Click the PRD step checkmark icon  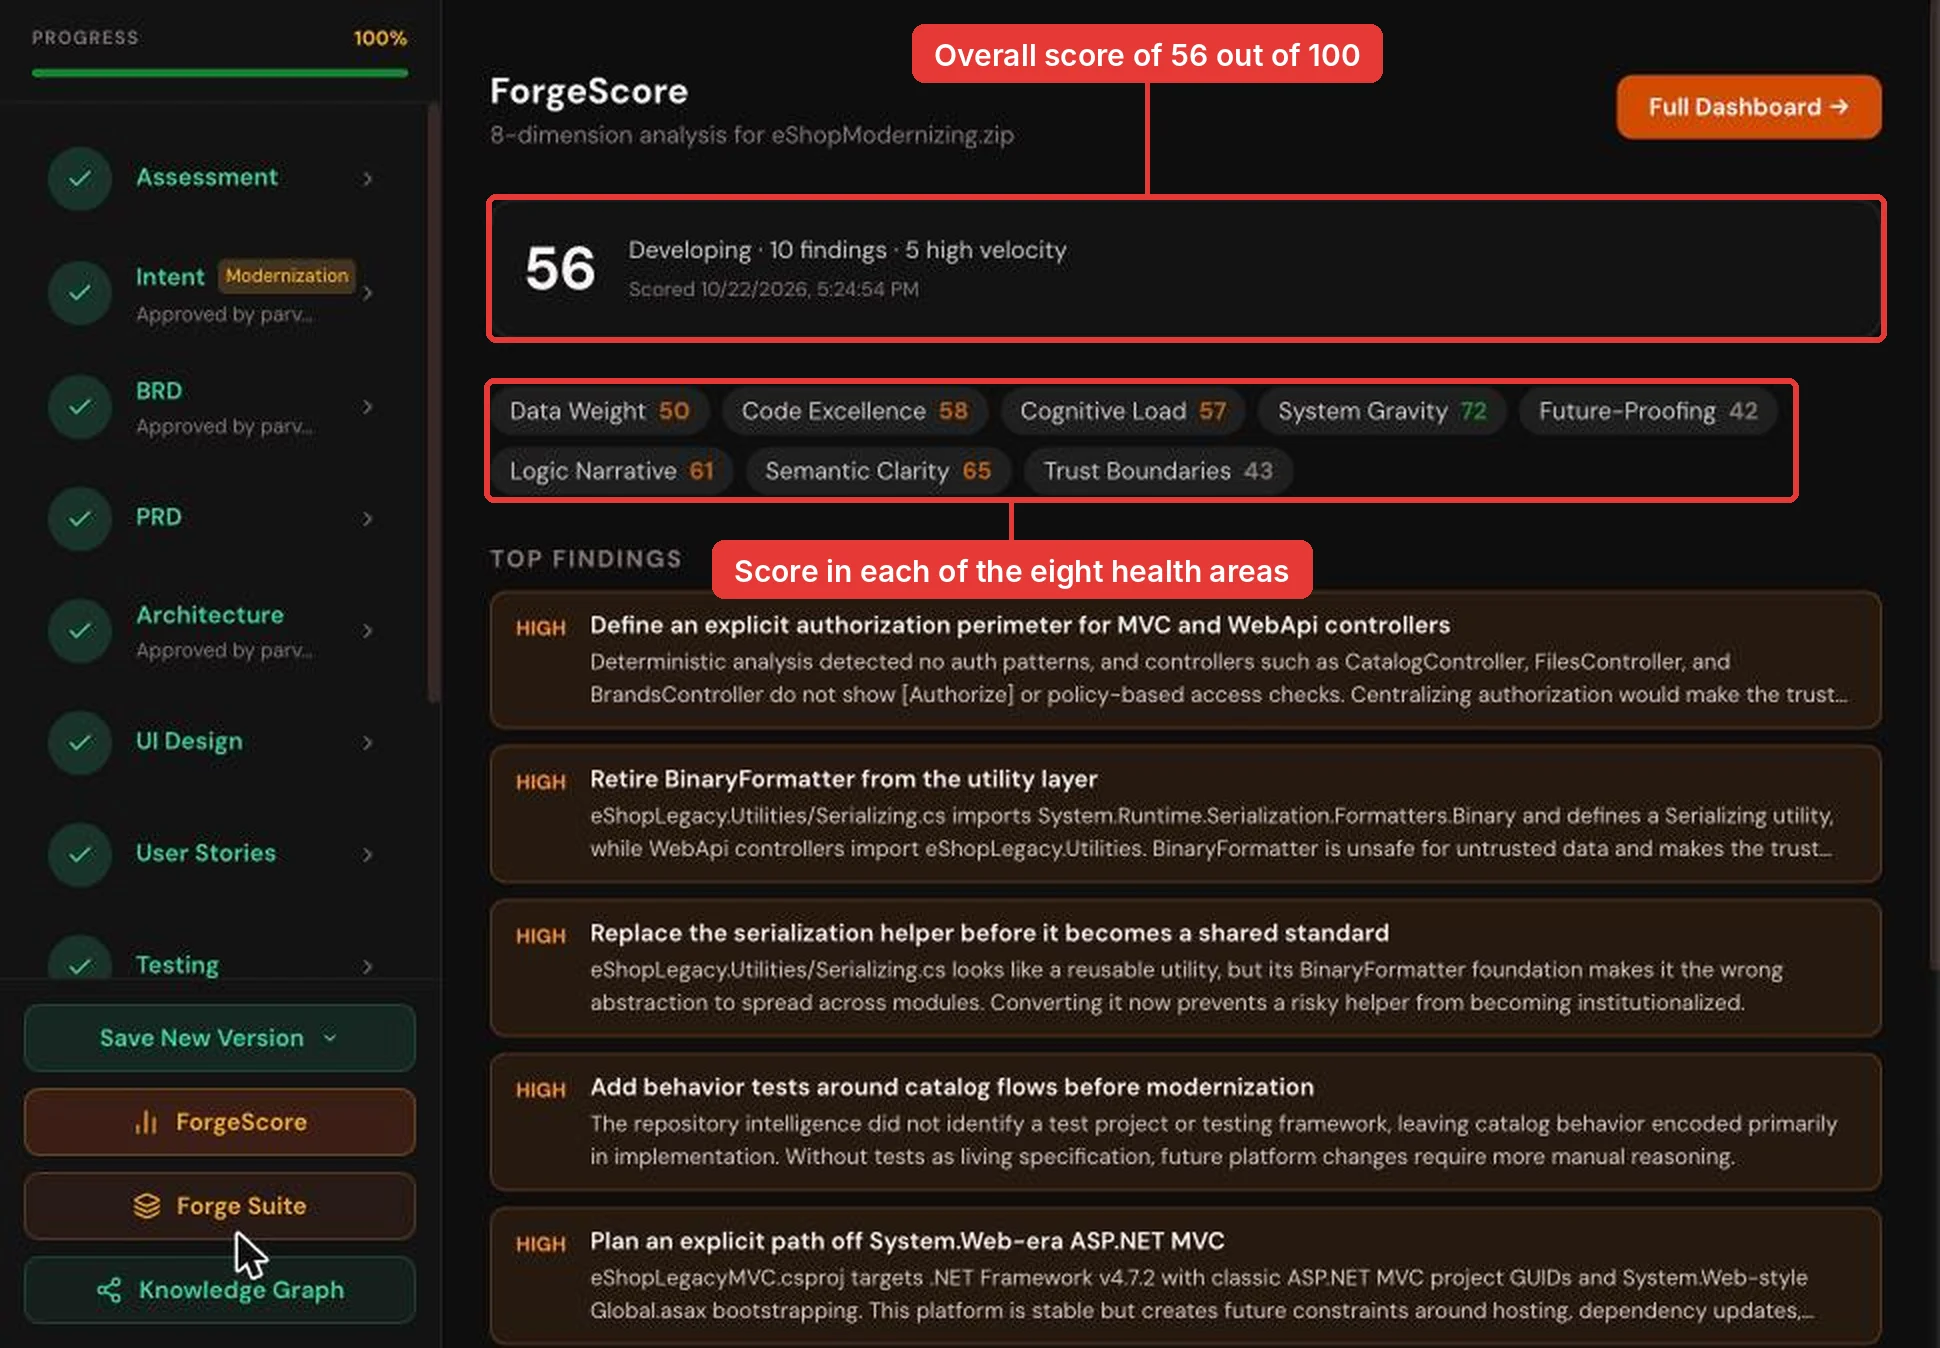tap(80, 519)
